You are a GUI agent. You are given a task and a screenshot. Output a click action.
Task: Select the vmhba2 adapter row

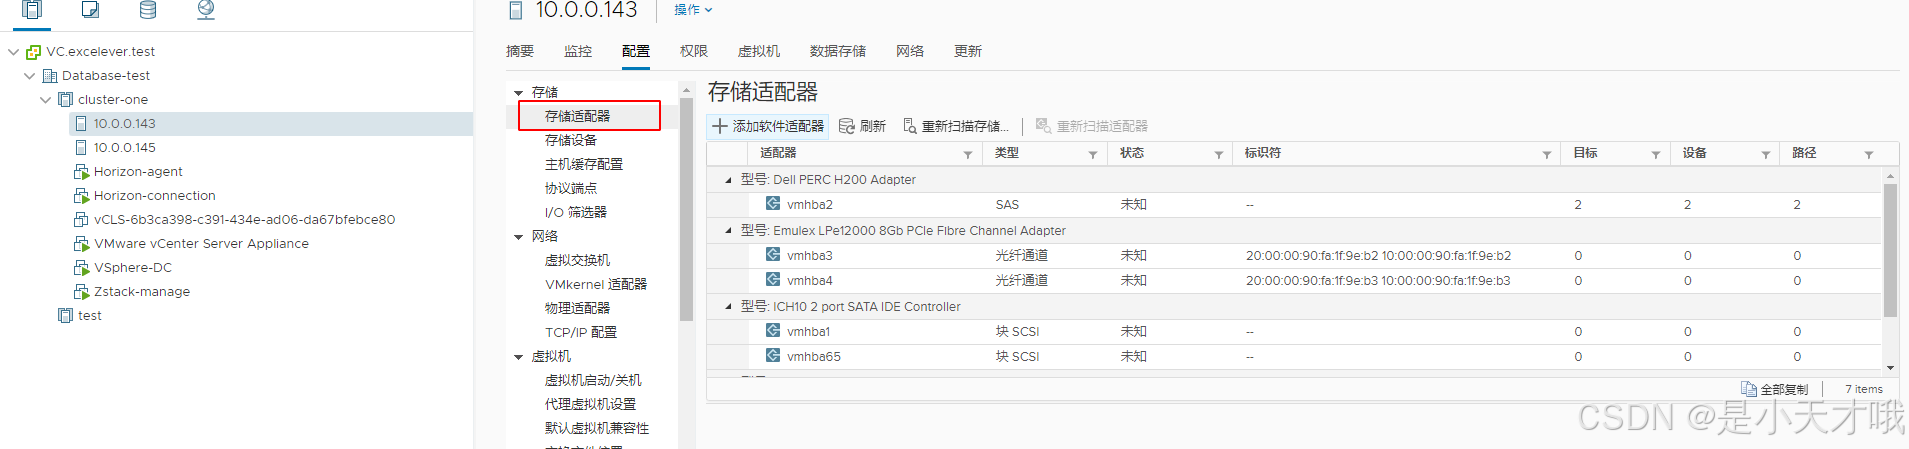(1294, 205)
